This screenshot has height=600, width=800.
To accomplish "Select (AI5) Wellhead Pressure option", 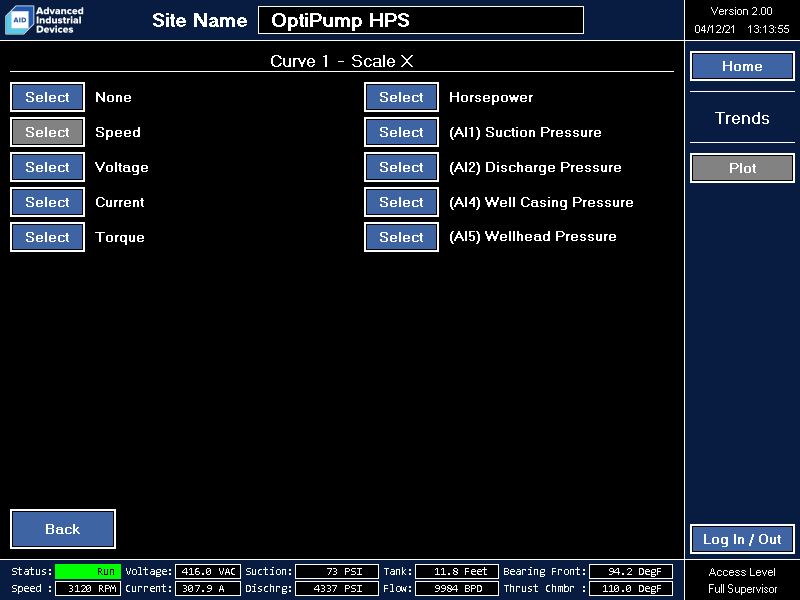I will [401, 237].
